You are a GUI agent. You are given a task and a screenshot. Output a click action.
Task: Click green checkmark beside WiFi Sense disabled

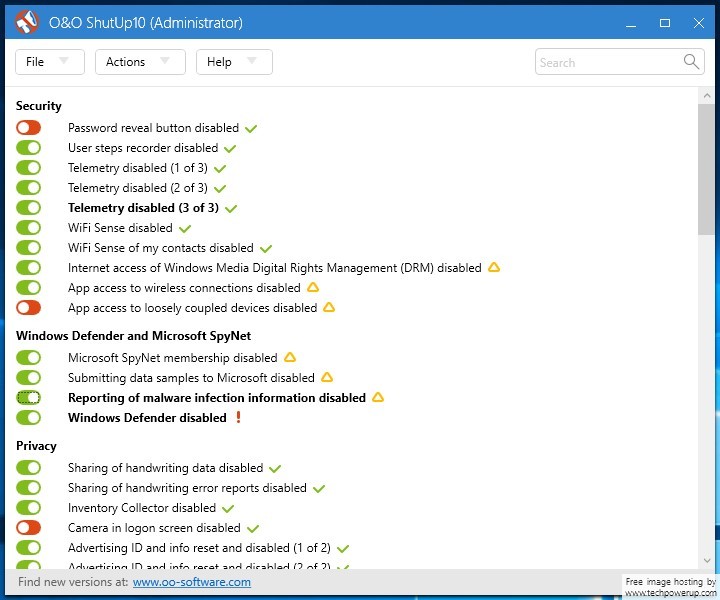click(185, 229)
